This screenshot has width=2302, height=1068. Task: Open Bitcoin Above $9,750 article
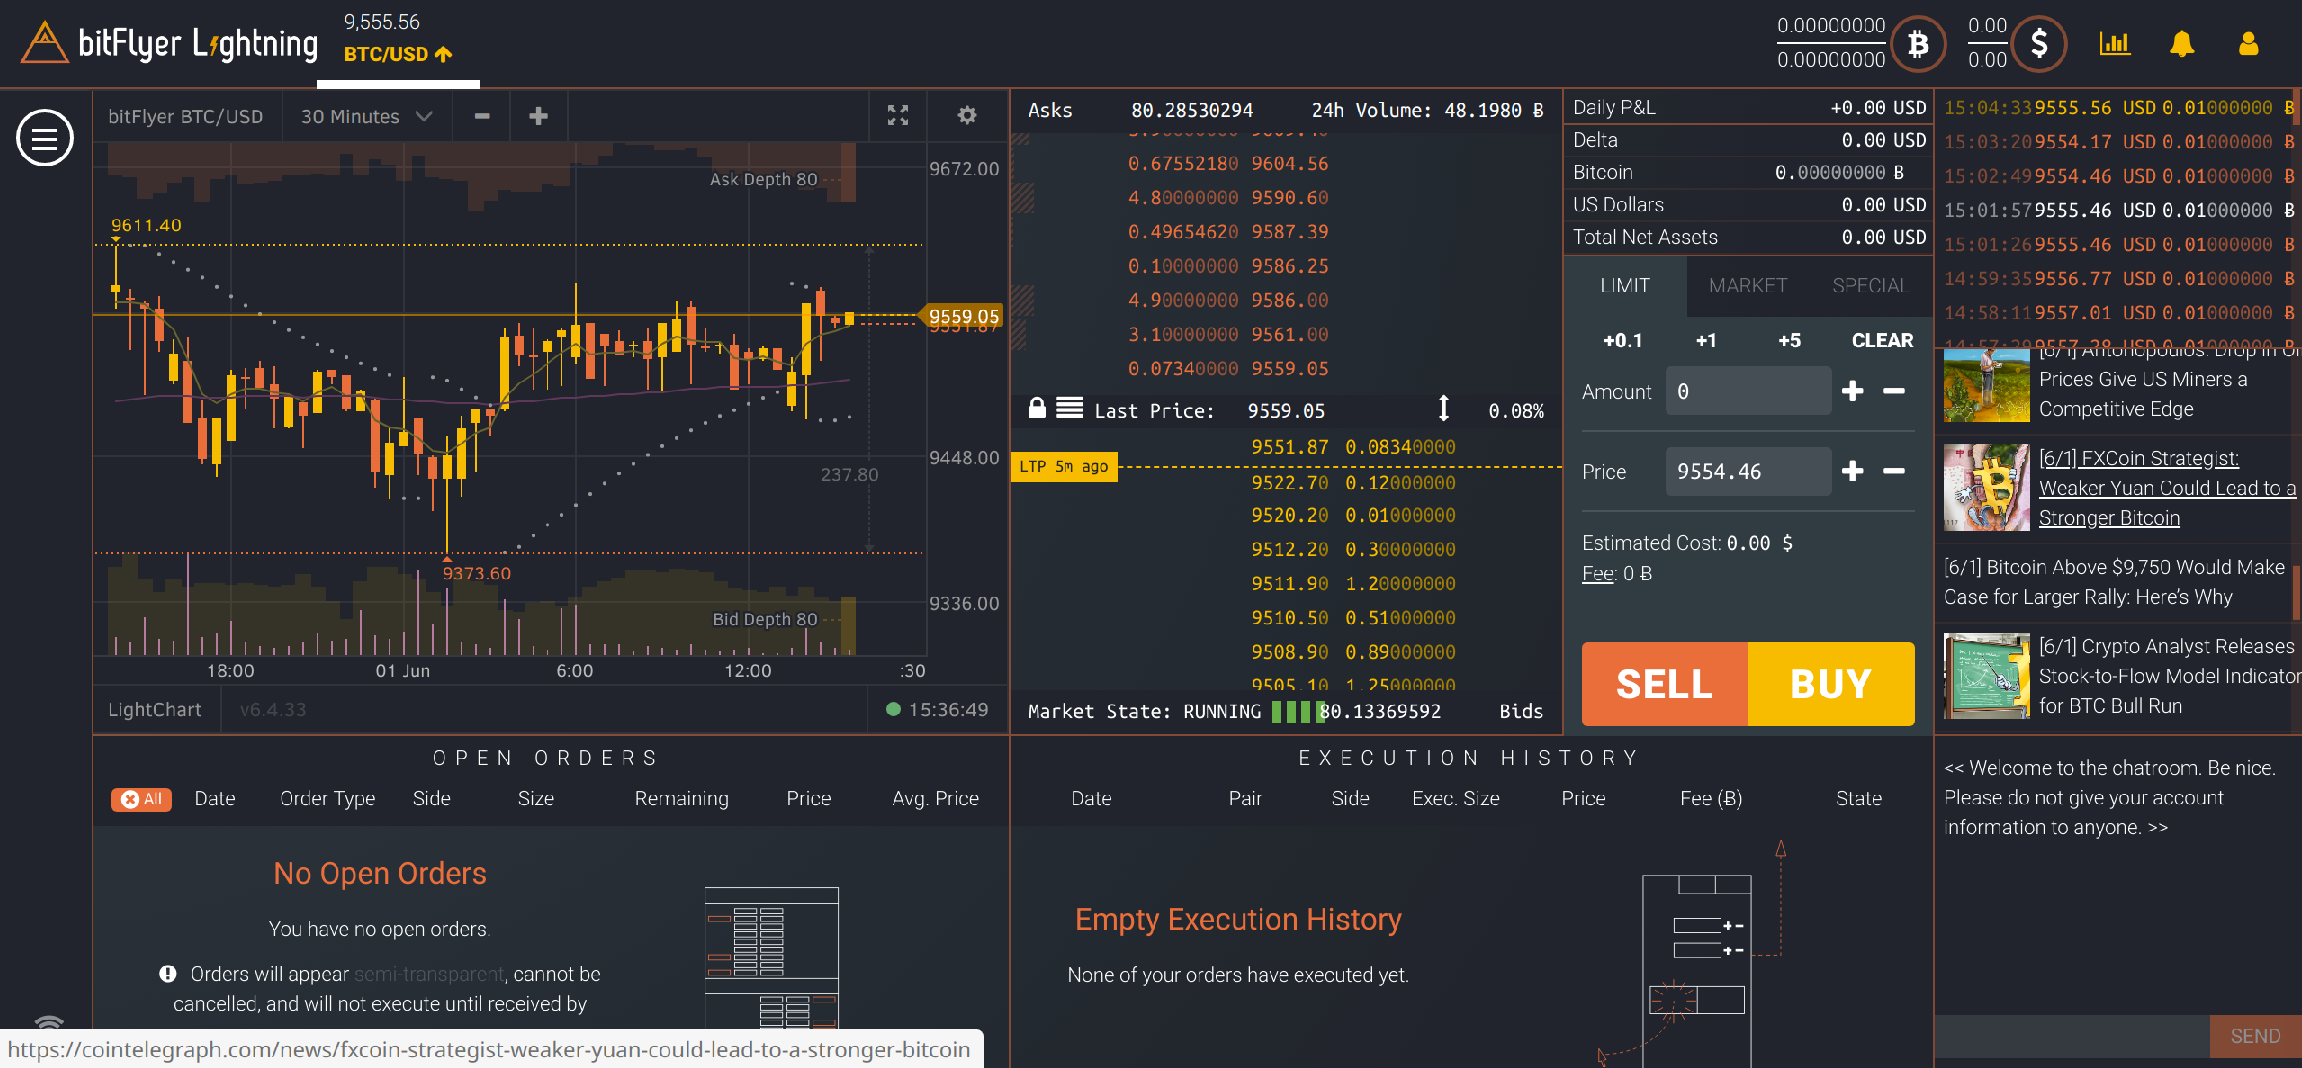click(2114, 582)
